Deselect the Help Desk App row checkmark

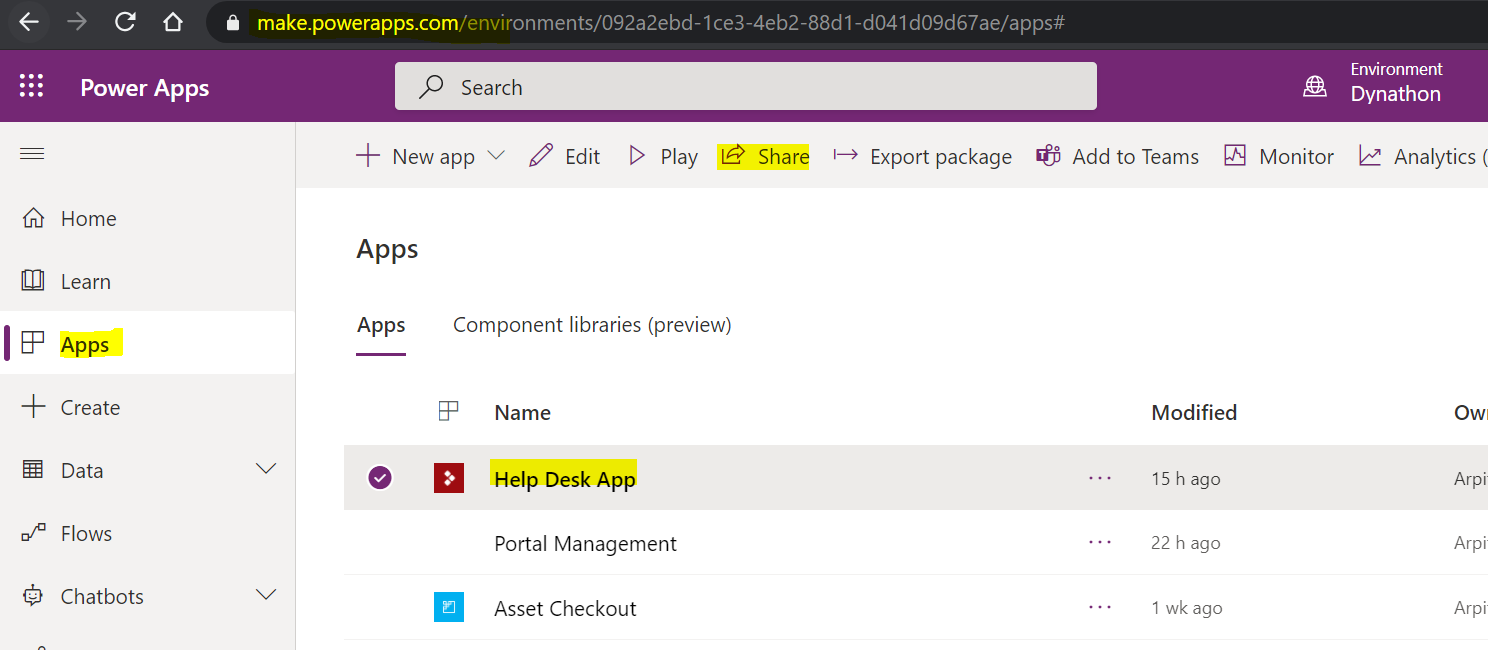click(380, 478)
